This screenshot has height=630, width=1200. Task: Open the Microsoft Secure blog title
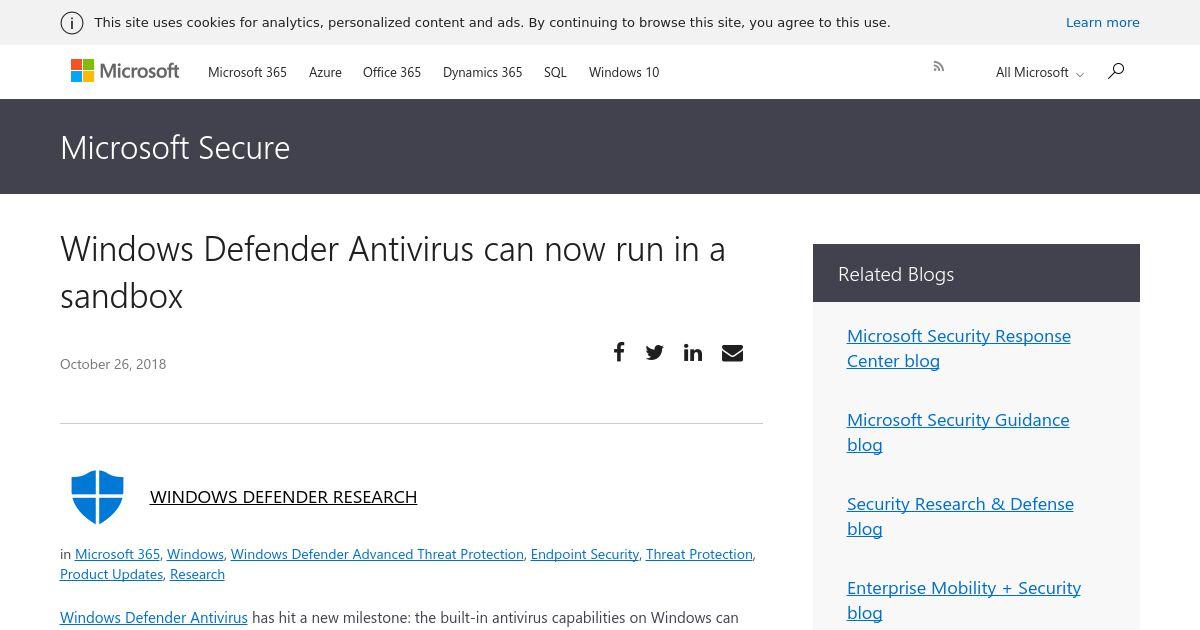175,147
